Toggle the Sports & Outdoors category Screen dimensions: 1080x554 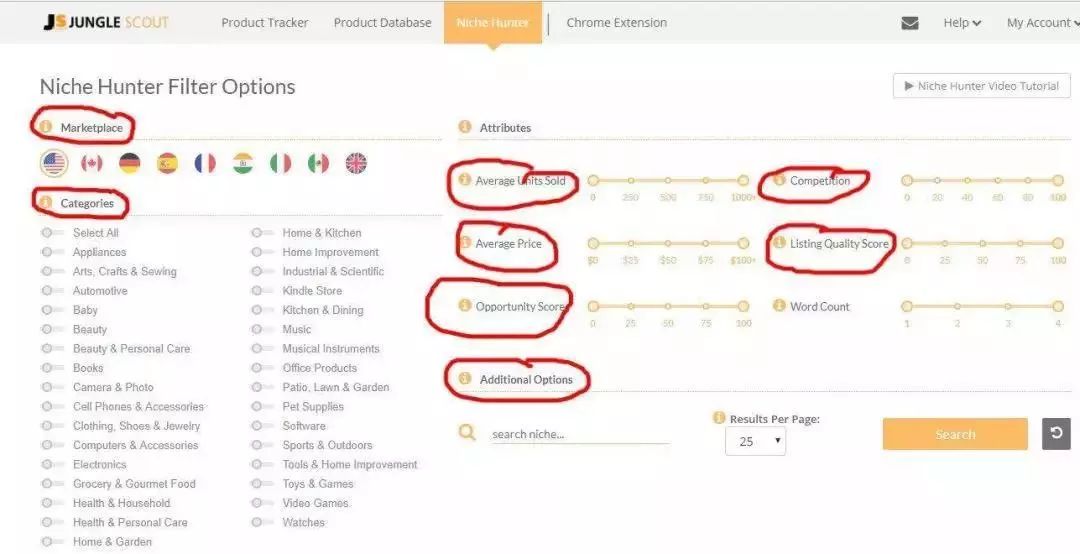(x=262, y=445)
